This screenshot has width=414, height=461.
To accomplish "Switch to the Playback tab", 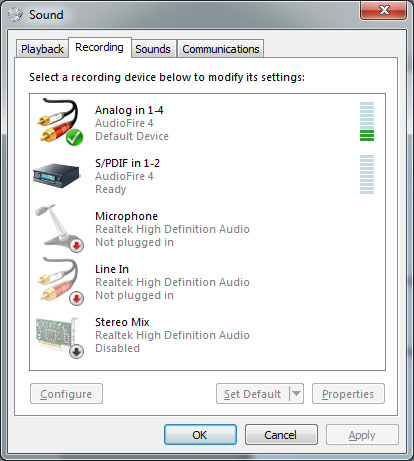I will coord(42,49).
